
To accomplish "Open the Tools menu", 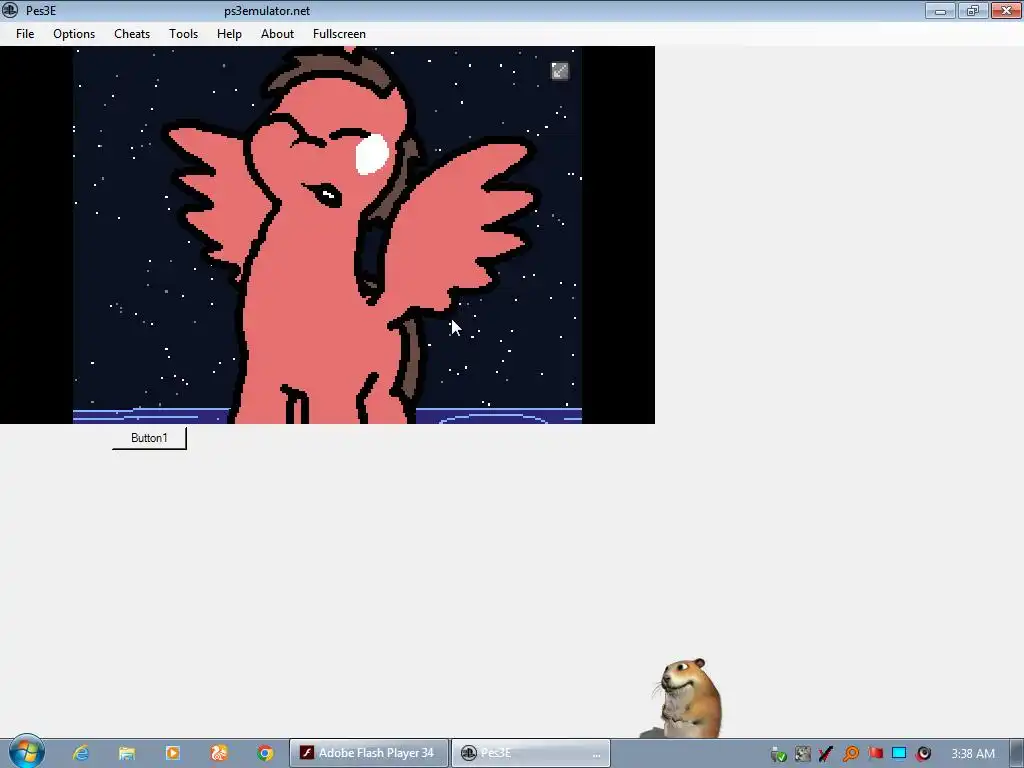I will 184,34.
